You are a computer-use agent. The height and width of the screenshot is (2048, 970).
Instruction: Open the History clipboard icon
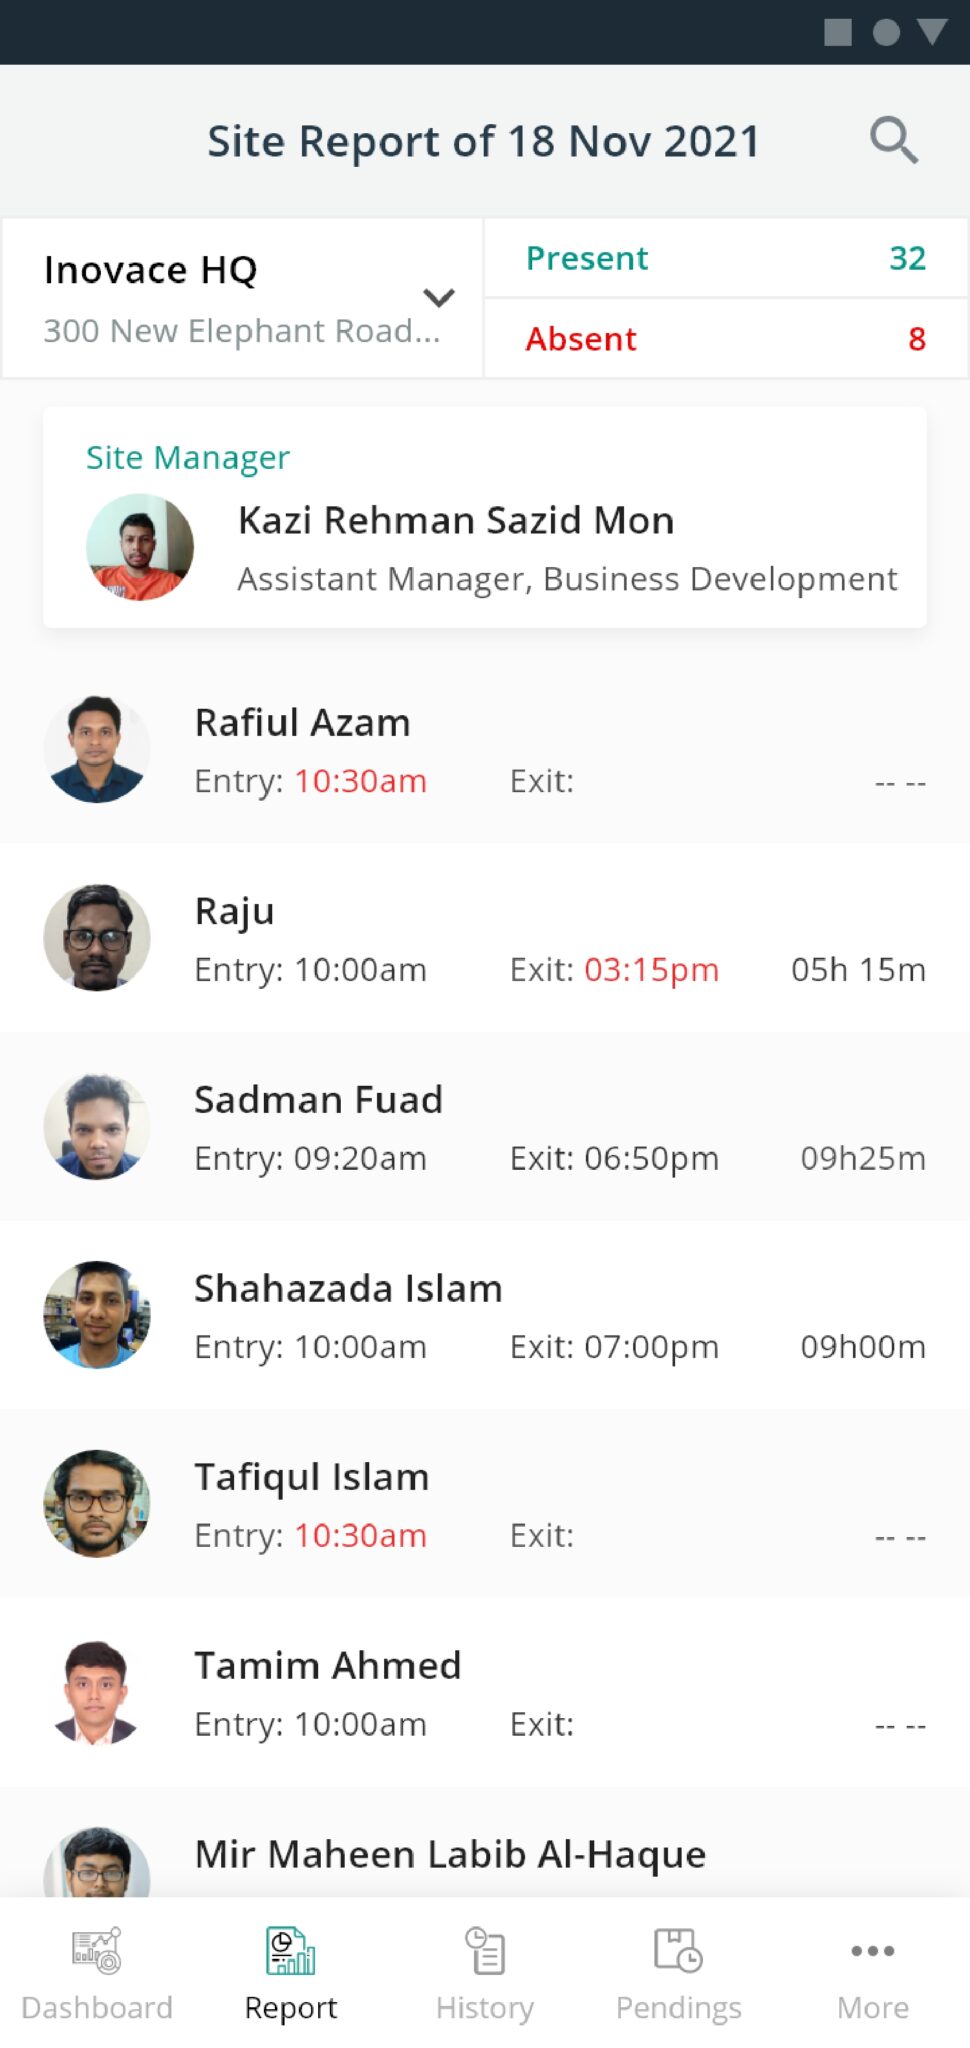(x=485, y=1950)
